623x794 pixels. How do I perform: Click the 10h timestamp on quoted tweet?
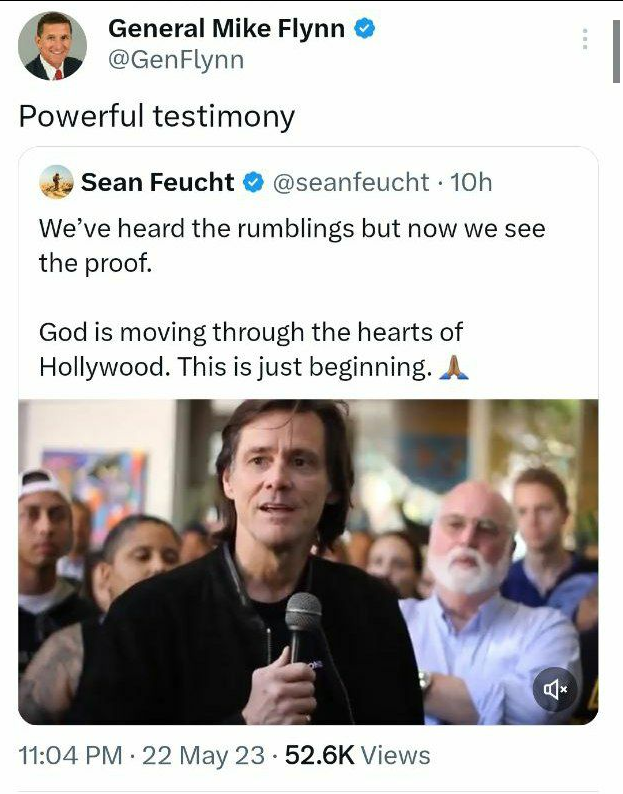[471, 182]
